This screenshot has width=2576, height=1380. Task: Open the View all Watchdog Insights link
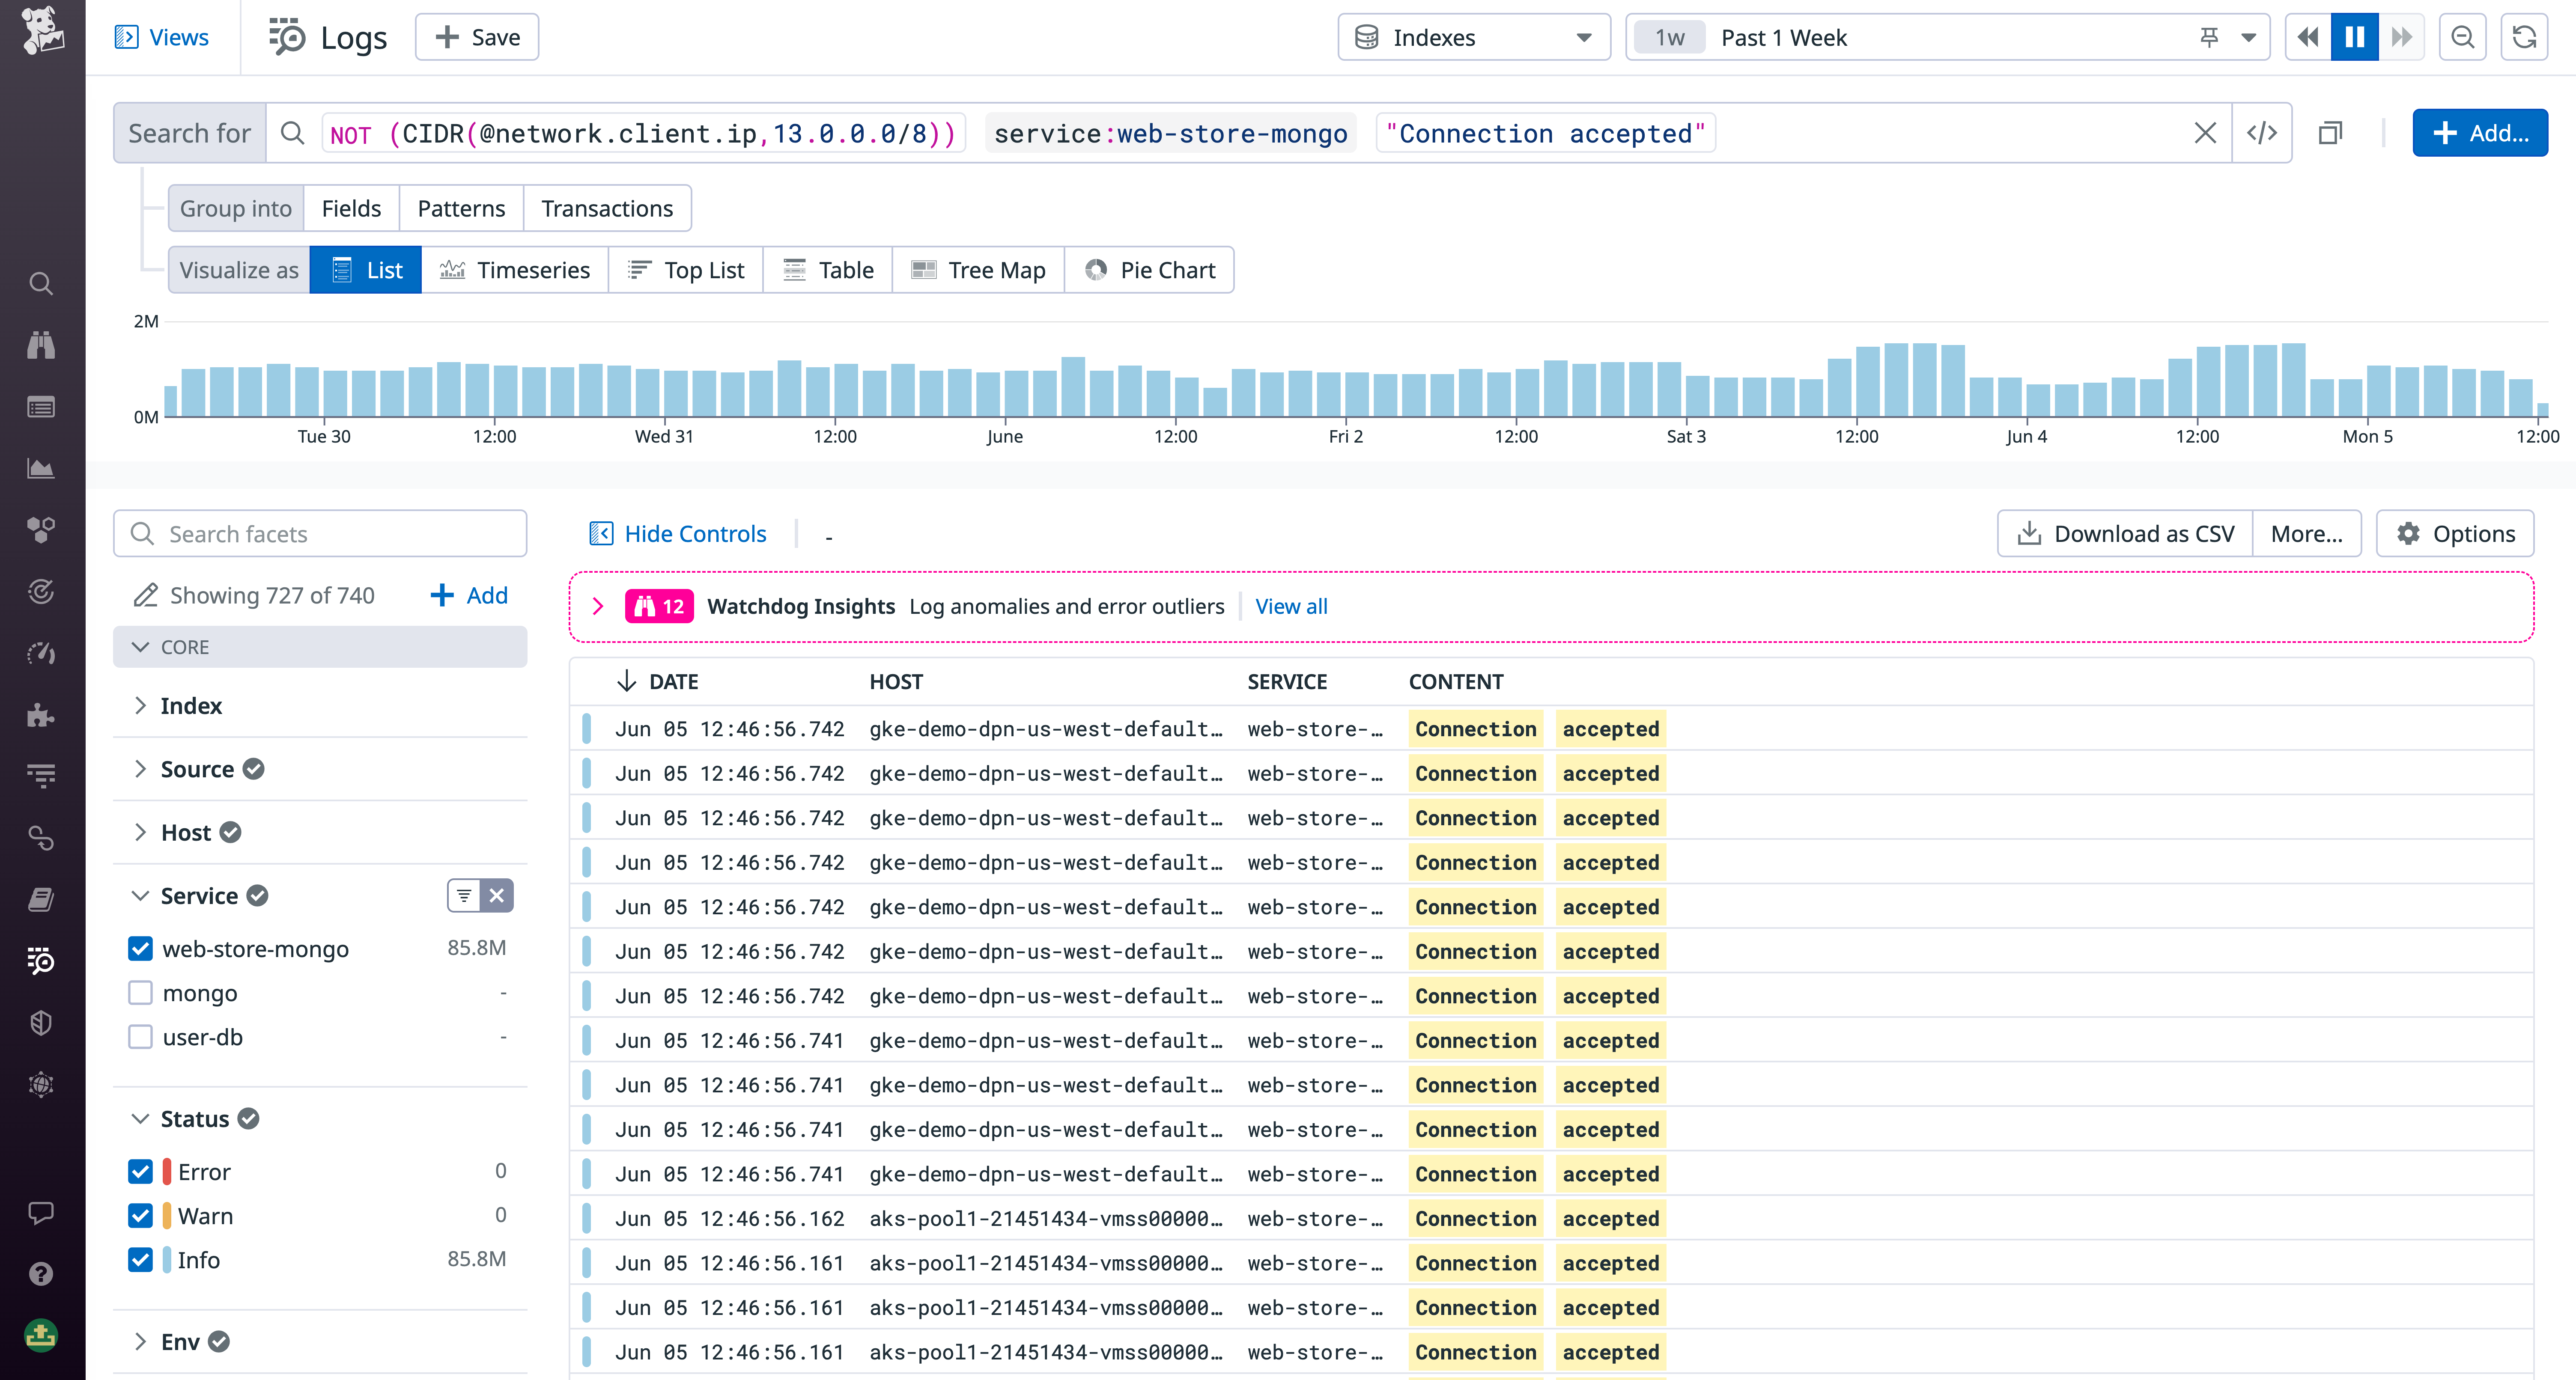tap(1290, 606)
